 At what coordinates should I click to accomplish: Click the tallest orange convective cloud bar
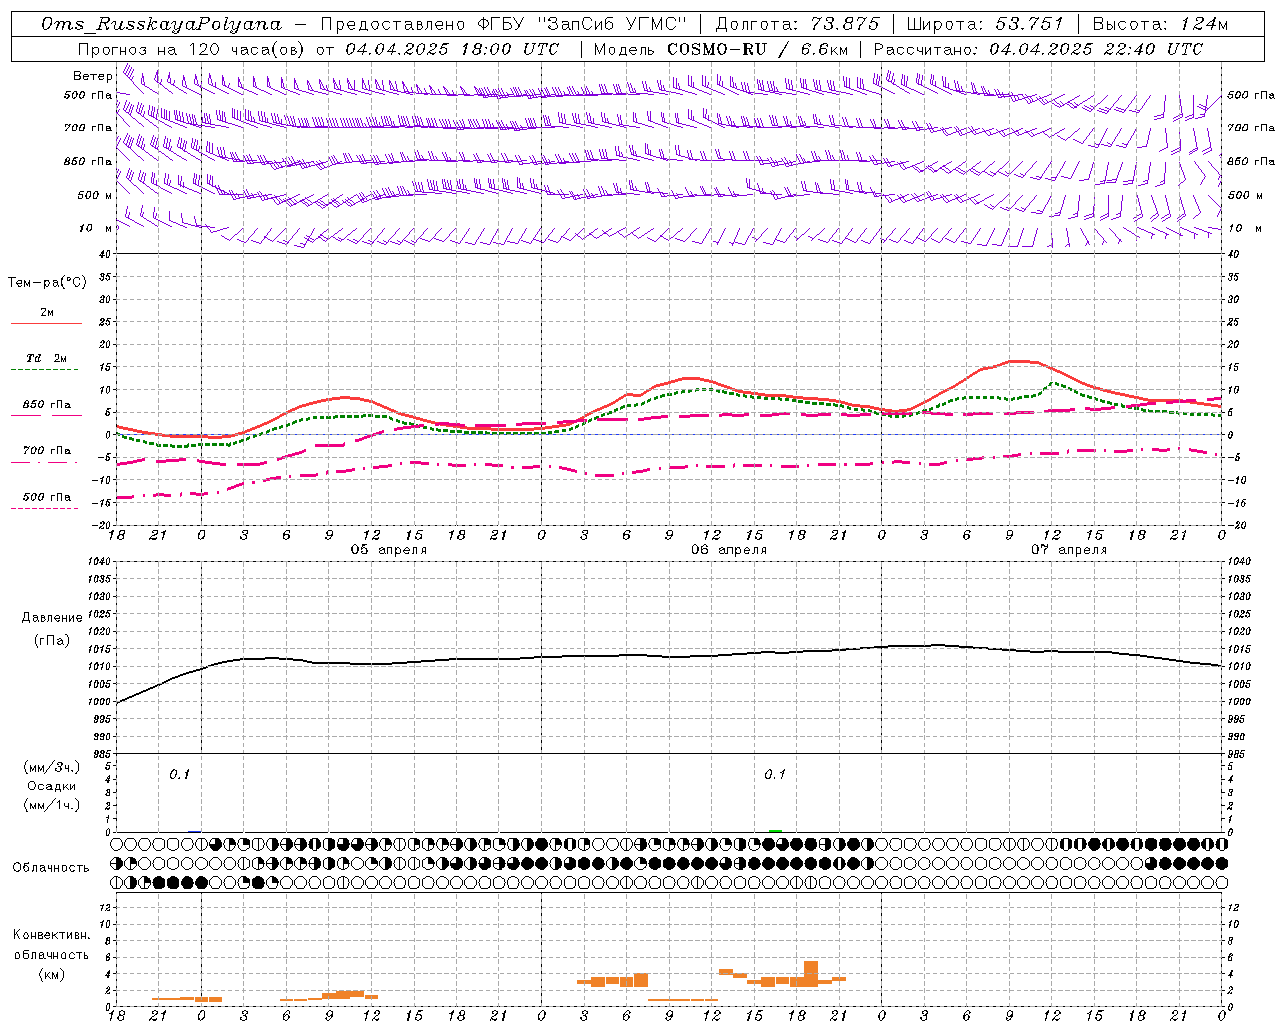(x=811, y=974)
